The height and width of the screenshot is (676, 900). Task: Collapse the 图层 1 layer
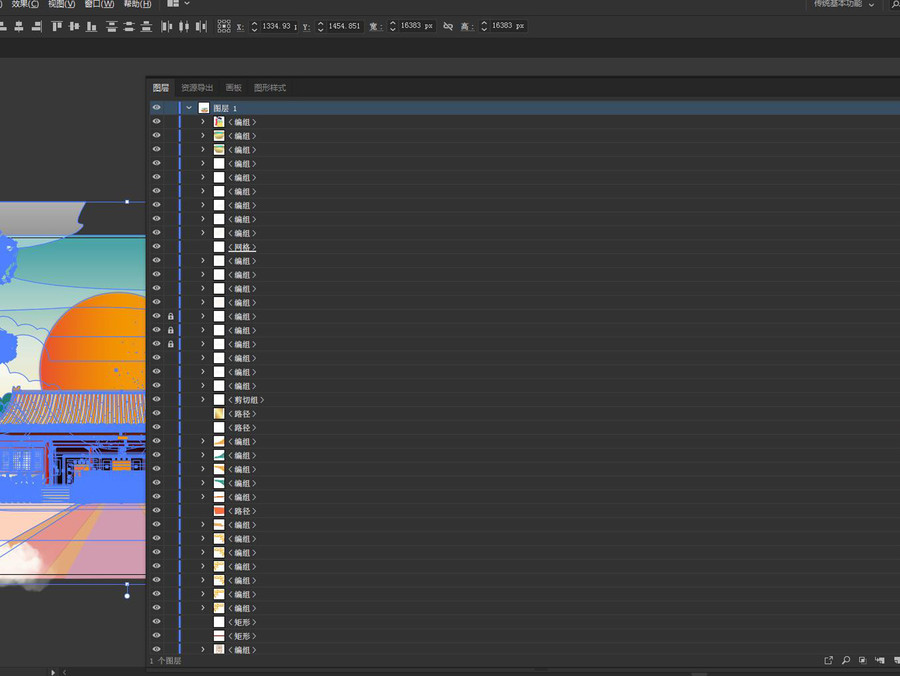point(189,108)
